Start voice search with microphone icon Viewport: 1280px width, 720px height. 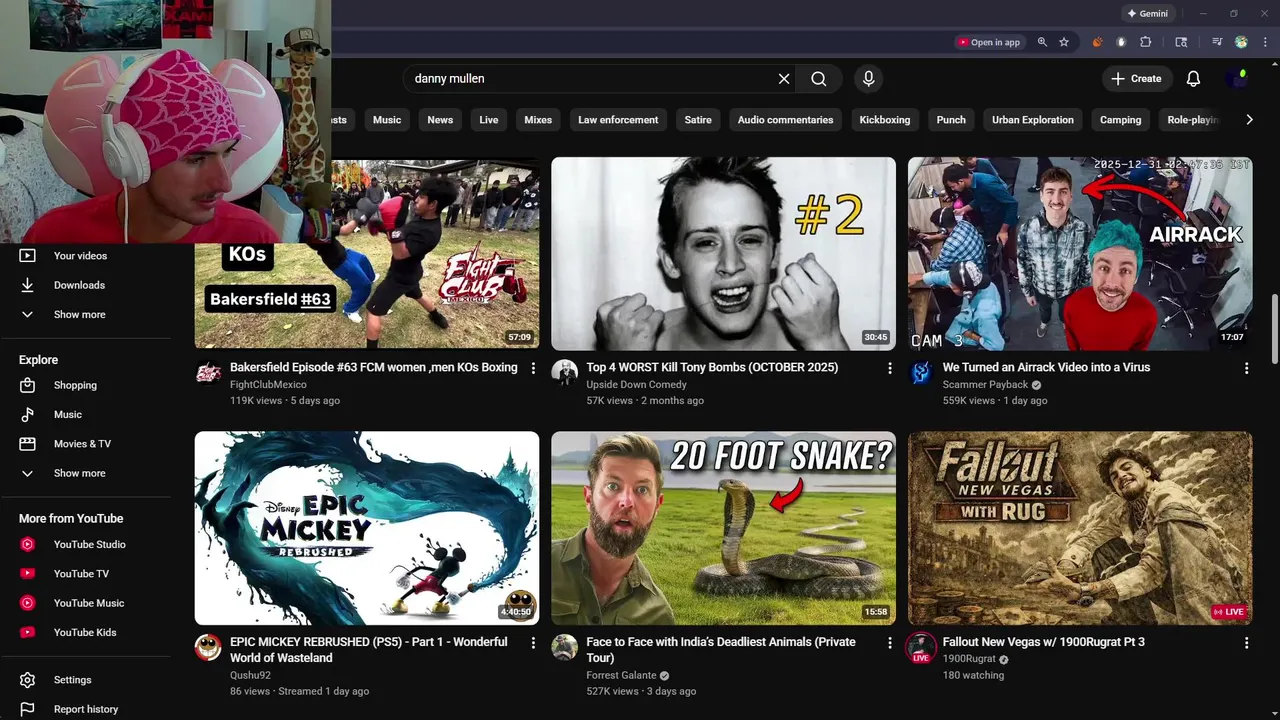(868, 79)
